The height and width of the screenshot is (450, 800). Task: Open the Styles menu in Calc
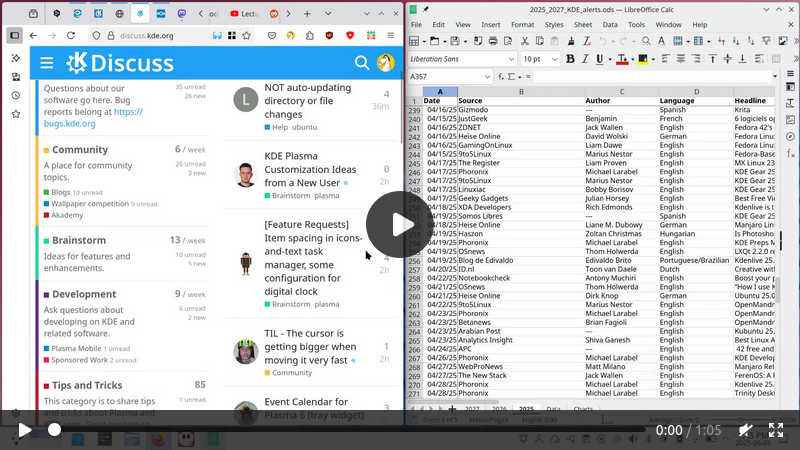click(554, 24)
